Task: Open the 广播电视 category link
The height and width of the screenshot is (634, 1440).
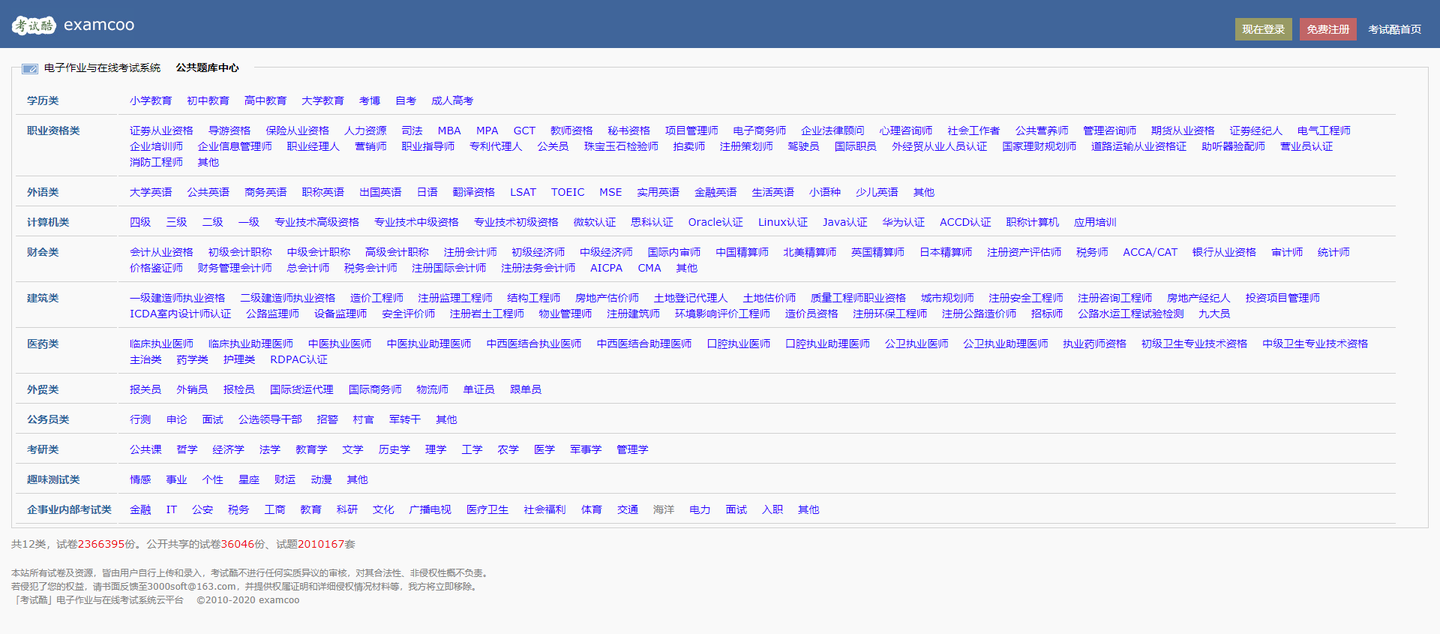Action: (430, 509)
